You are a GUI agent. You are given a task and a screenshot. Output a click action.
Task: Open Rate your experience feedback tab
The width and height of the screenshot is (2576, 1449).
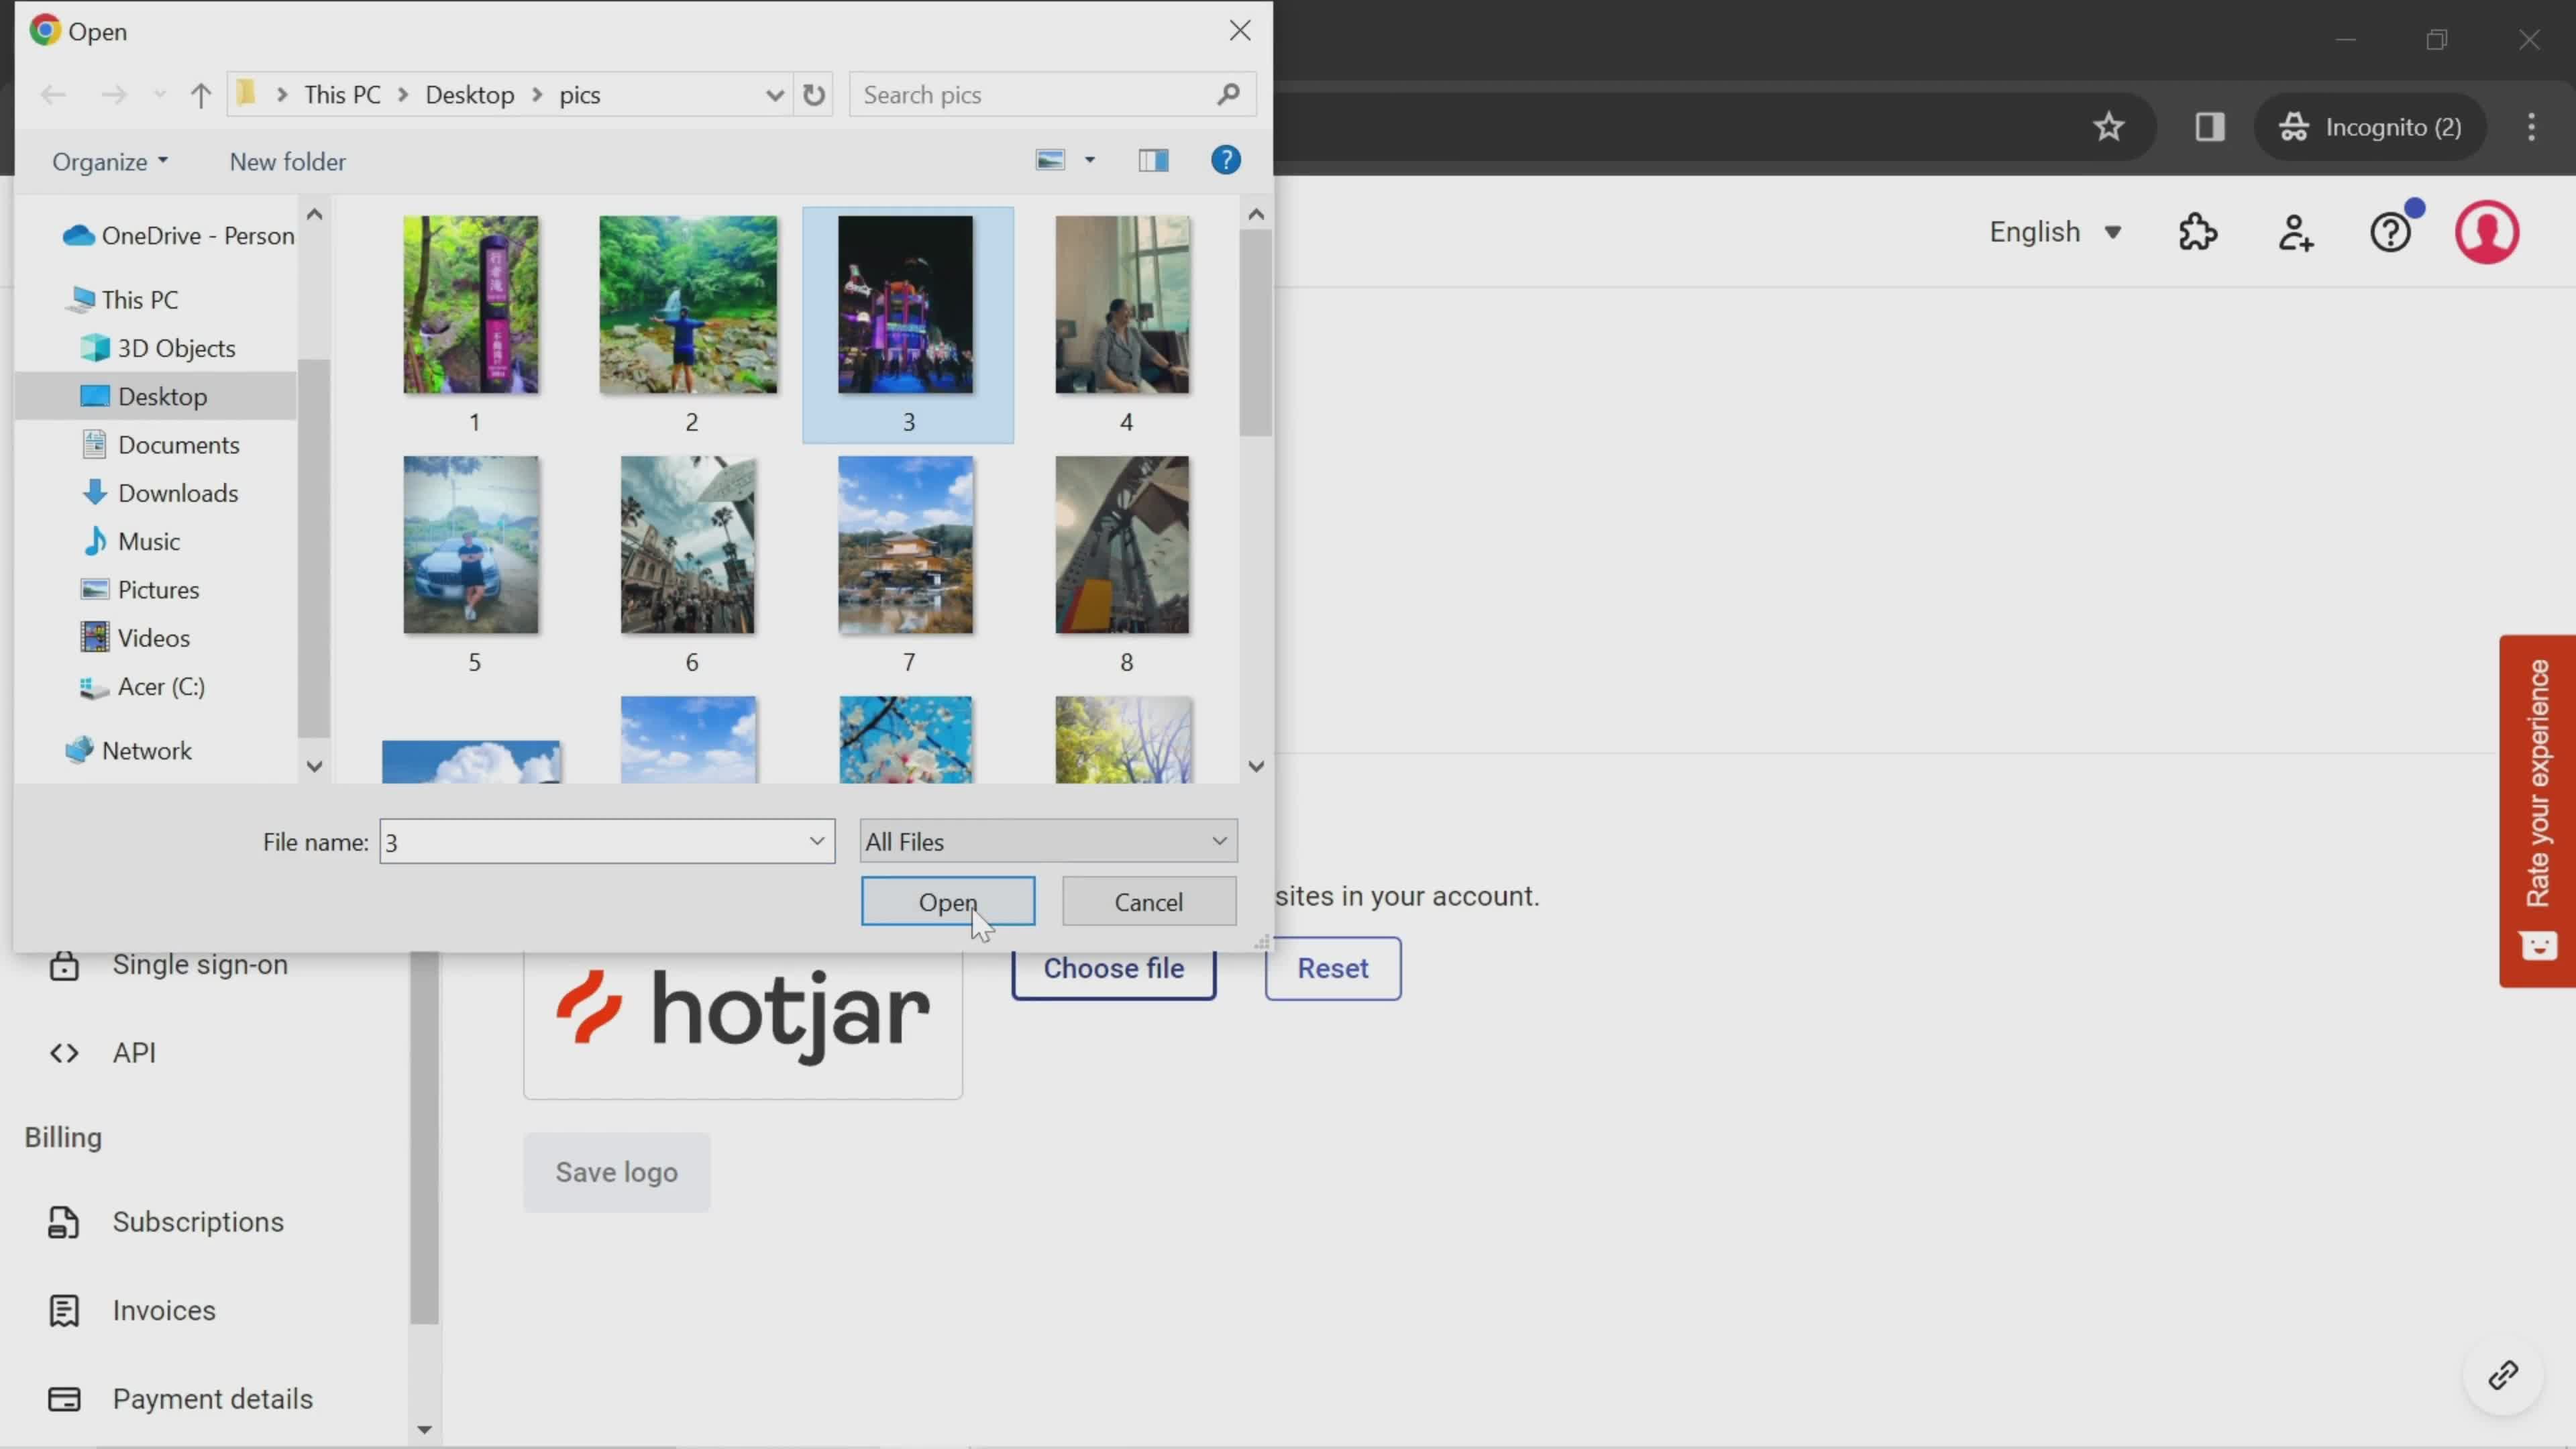point(2537,810)
